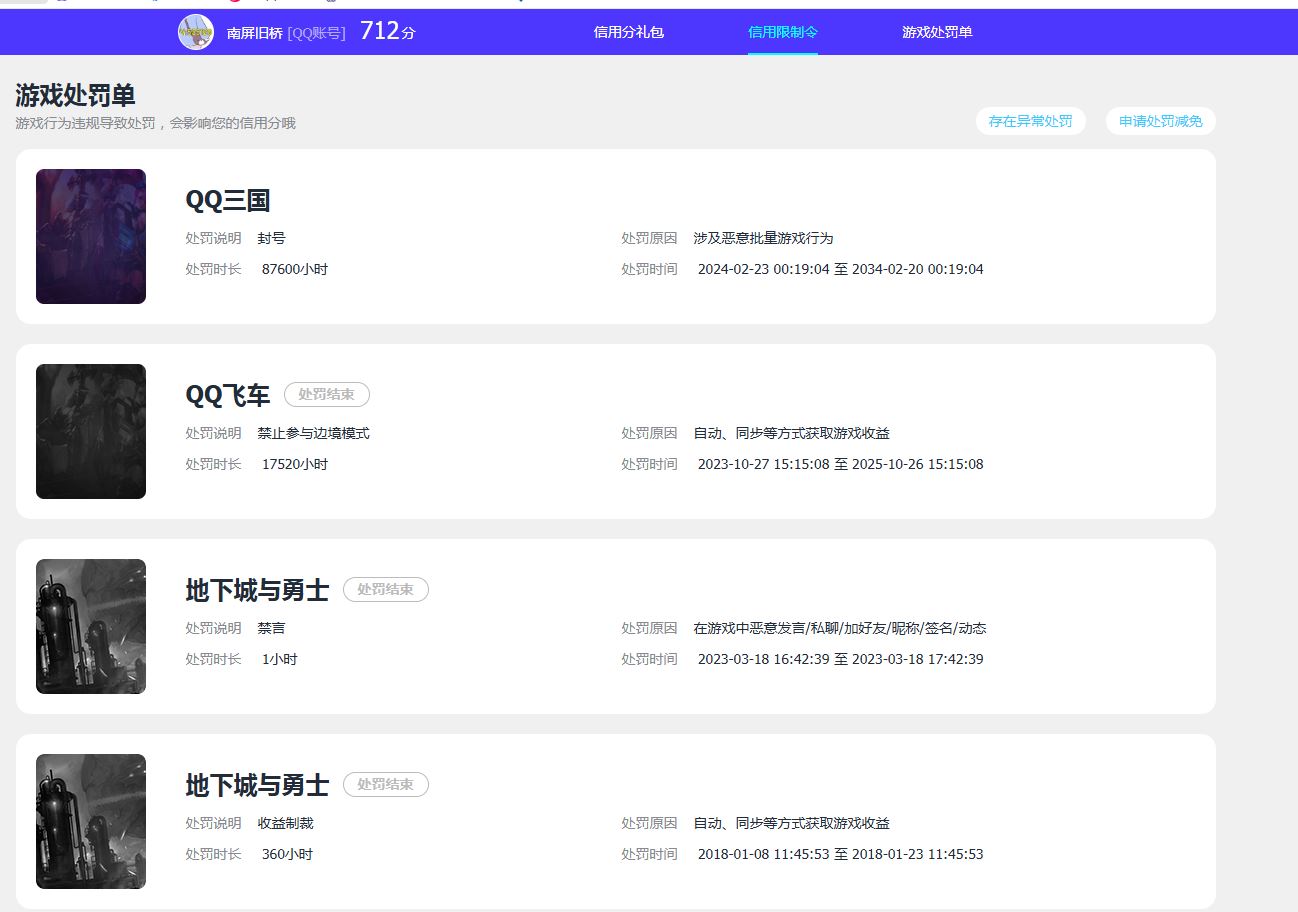The image size is (1298, 912).
Task: Click the game cover on the 禁言 card
Action: (91, 626)
